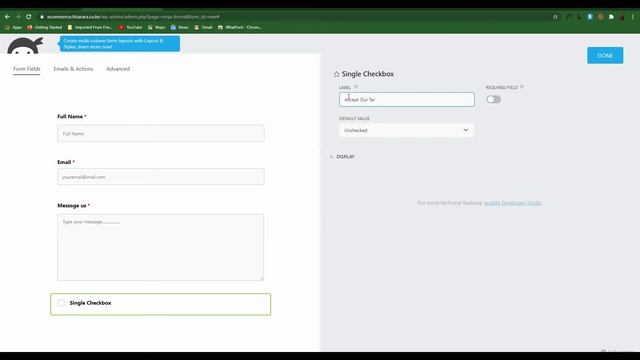
Task: Click the Email input field
Action: click(x=161, y=177)
